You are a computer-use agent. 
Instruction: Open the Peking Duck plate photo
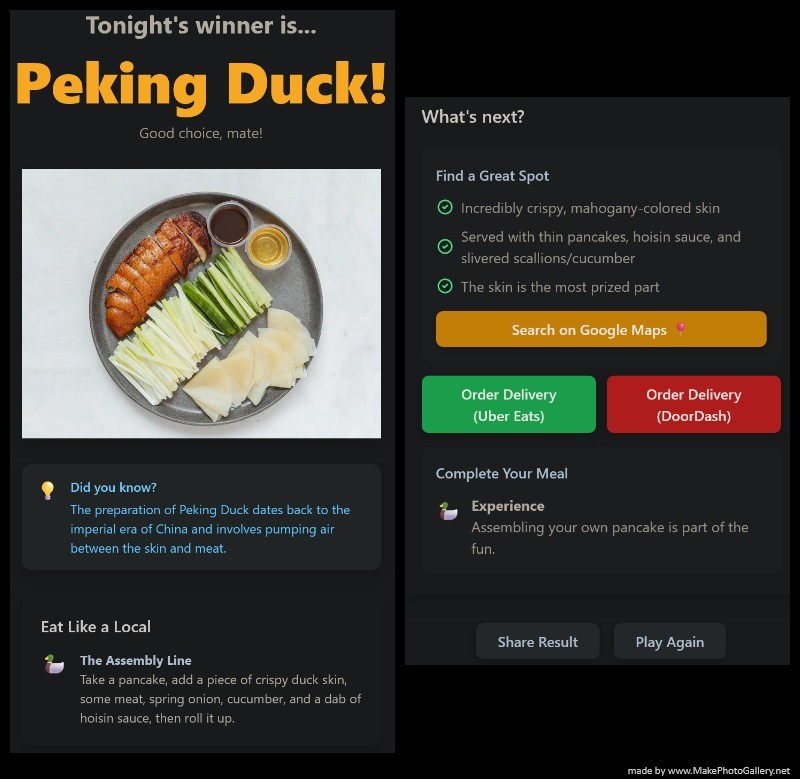(201, 304)
